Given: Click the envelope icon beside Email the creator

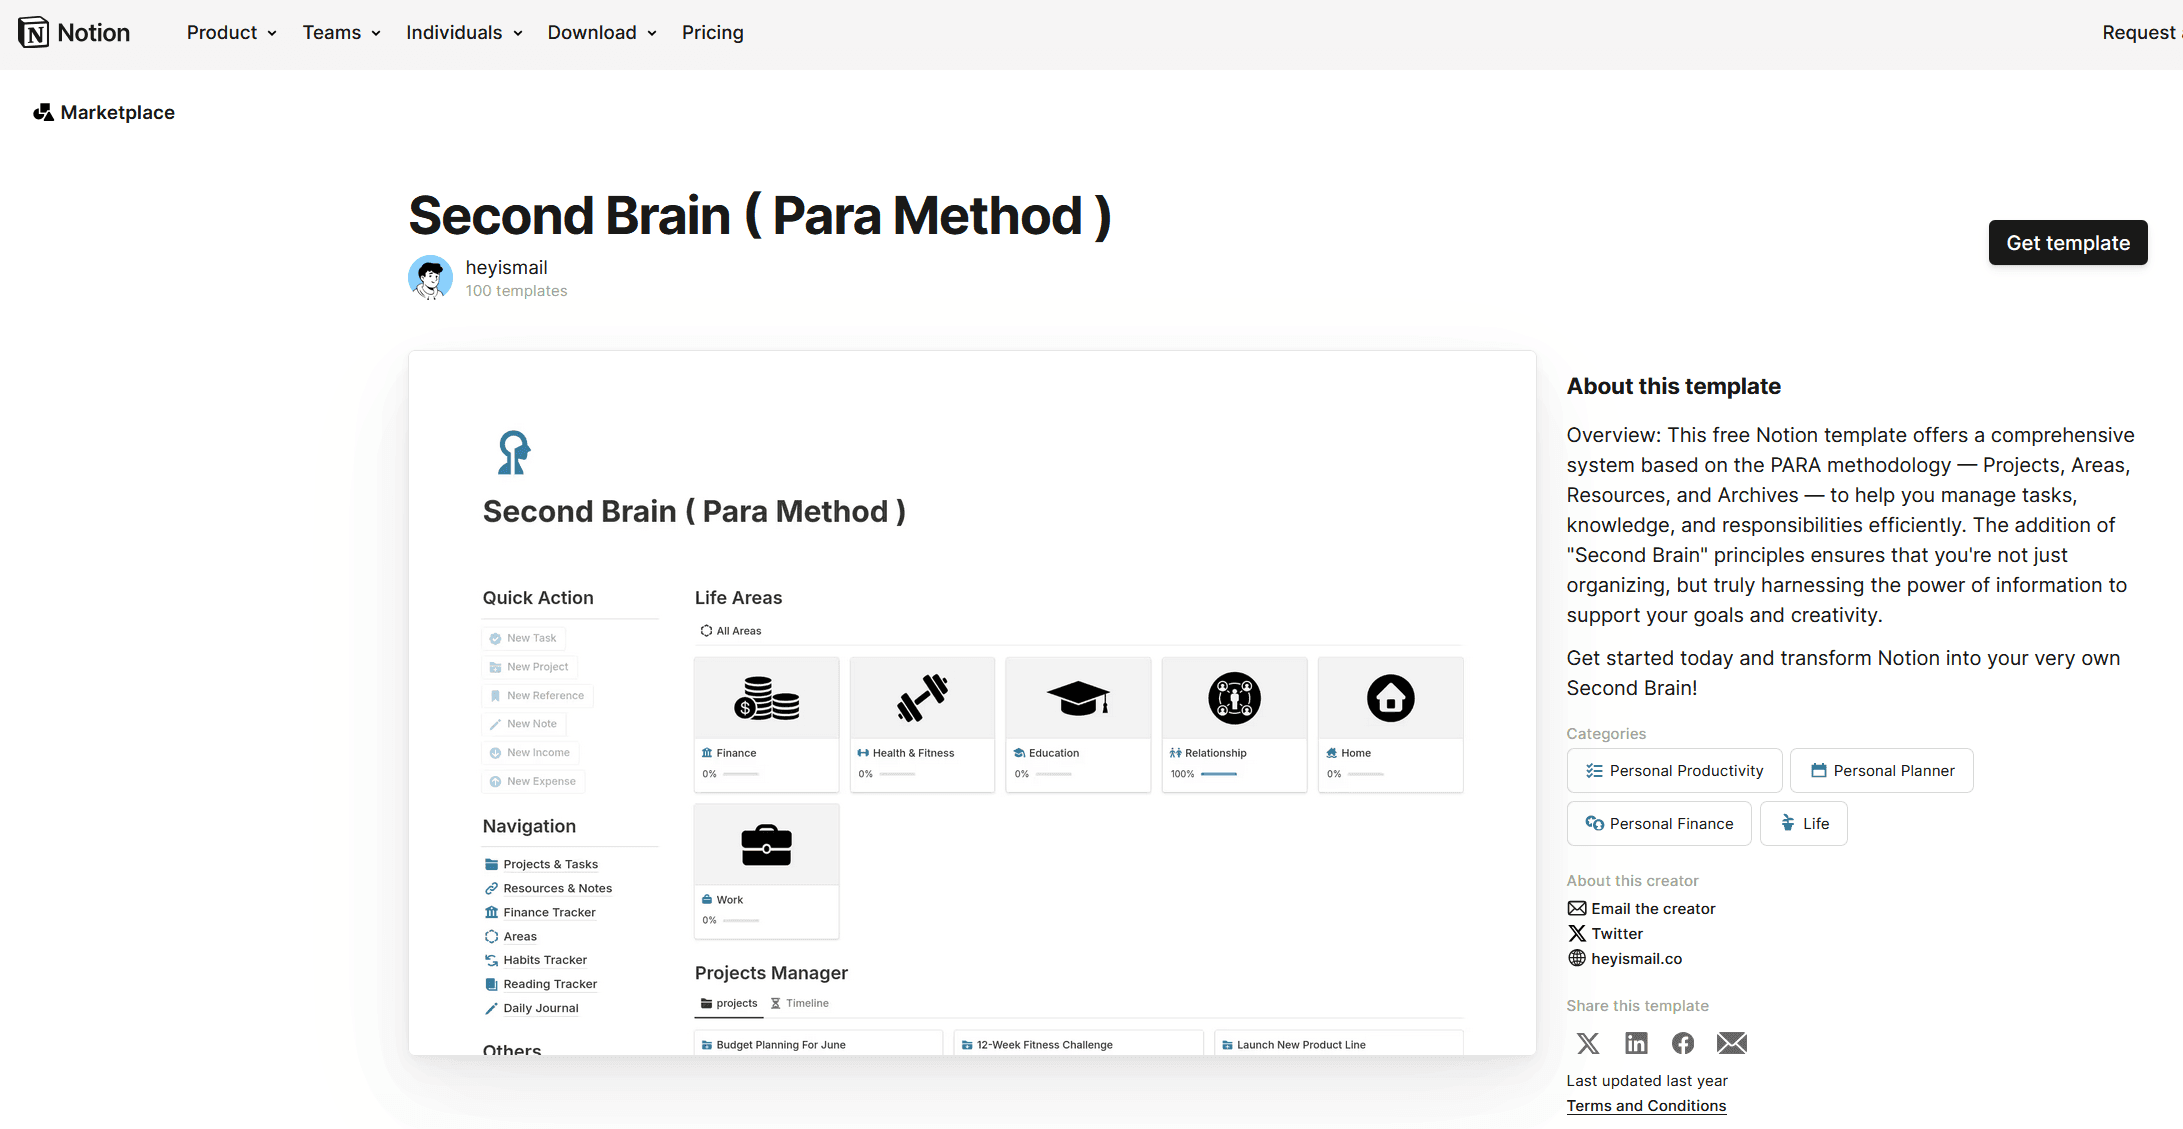Looking at the screenshot, I should (1577, 909).
